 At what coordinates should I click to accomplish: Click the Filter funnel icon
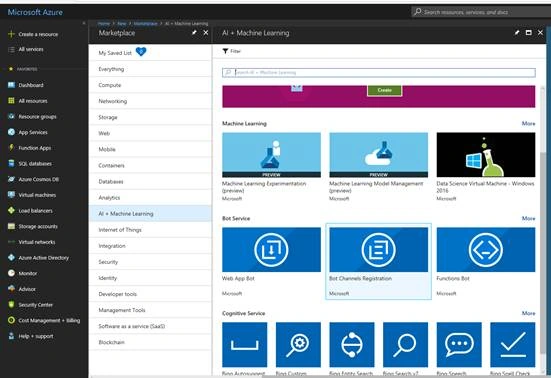[x=225, y=51]
